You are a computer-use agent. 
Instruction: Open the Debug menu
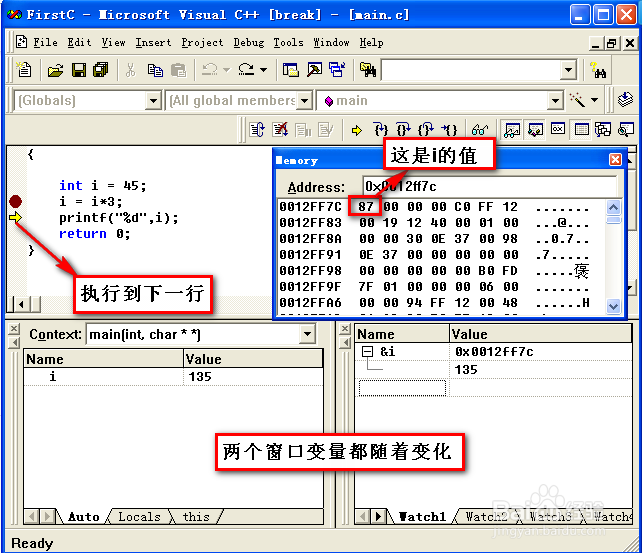pos(249,43)
